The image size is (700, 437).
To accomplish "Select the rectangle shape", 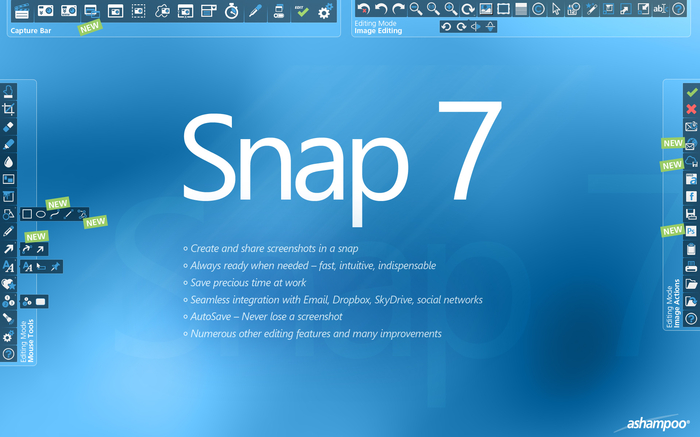I will (27, 214).
